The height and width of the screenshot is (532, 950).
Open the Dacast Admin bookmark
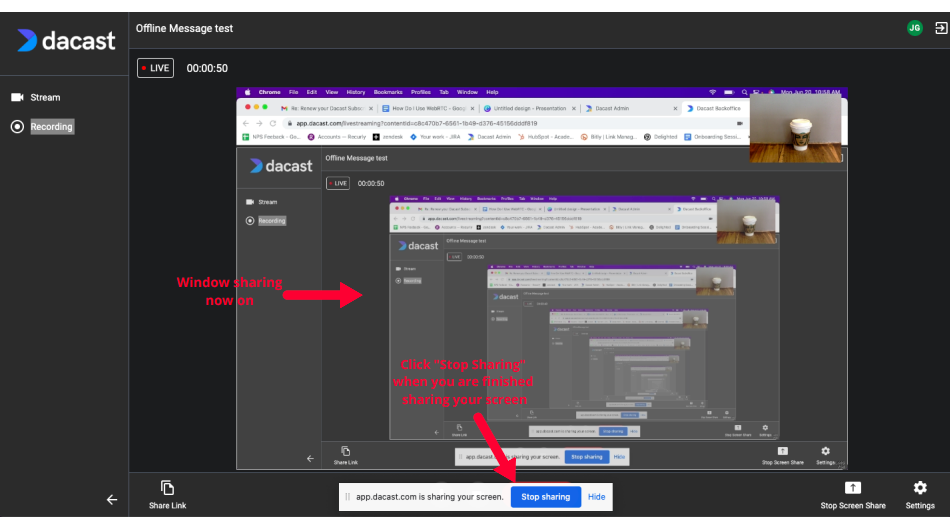point(489,137)
